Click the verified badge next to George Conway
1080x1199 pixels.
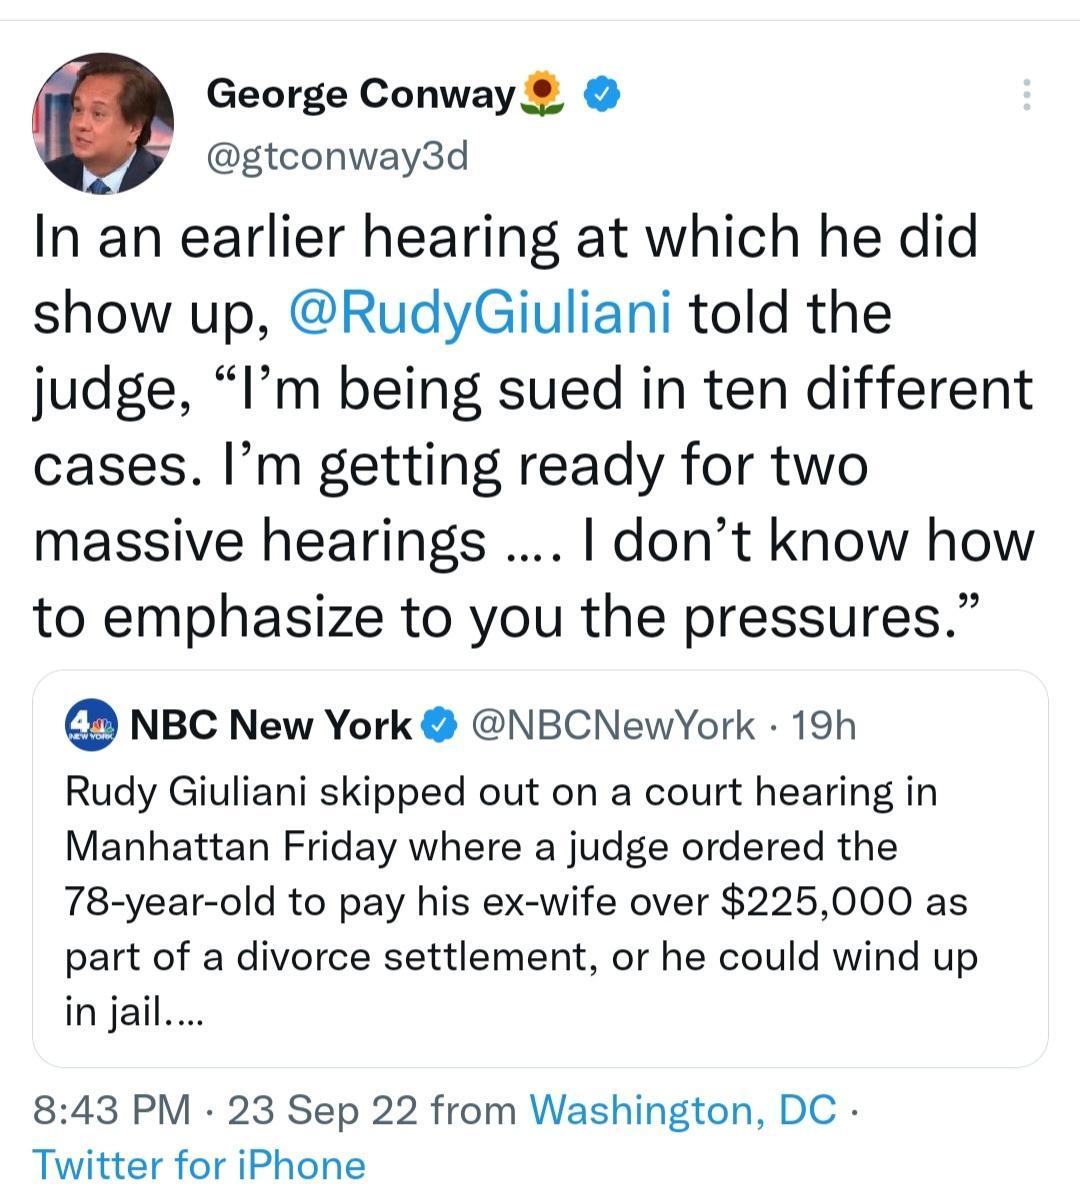[x=603, y=93]
